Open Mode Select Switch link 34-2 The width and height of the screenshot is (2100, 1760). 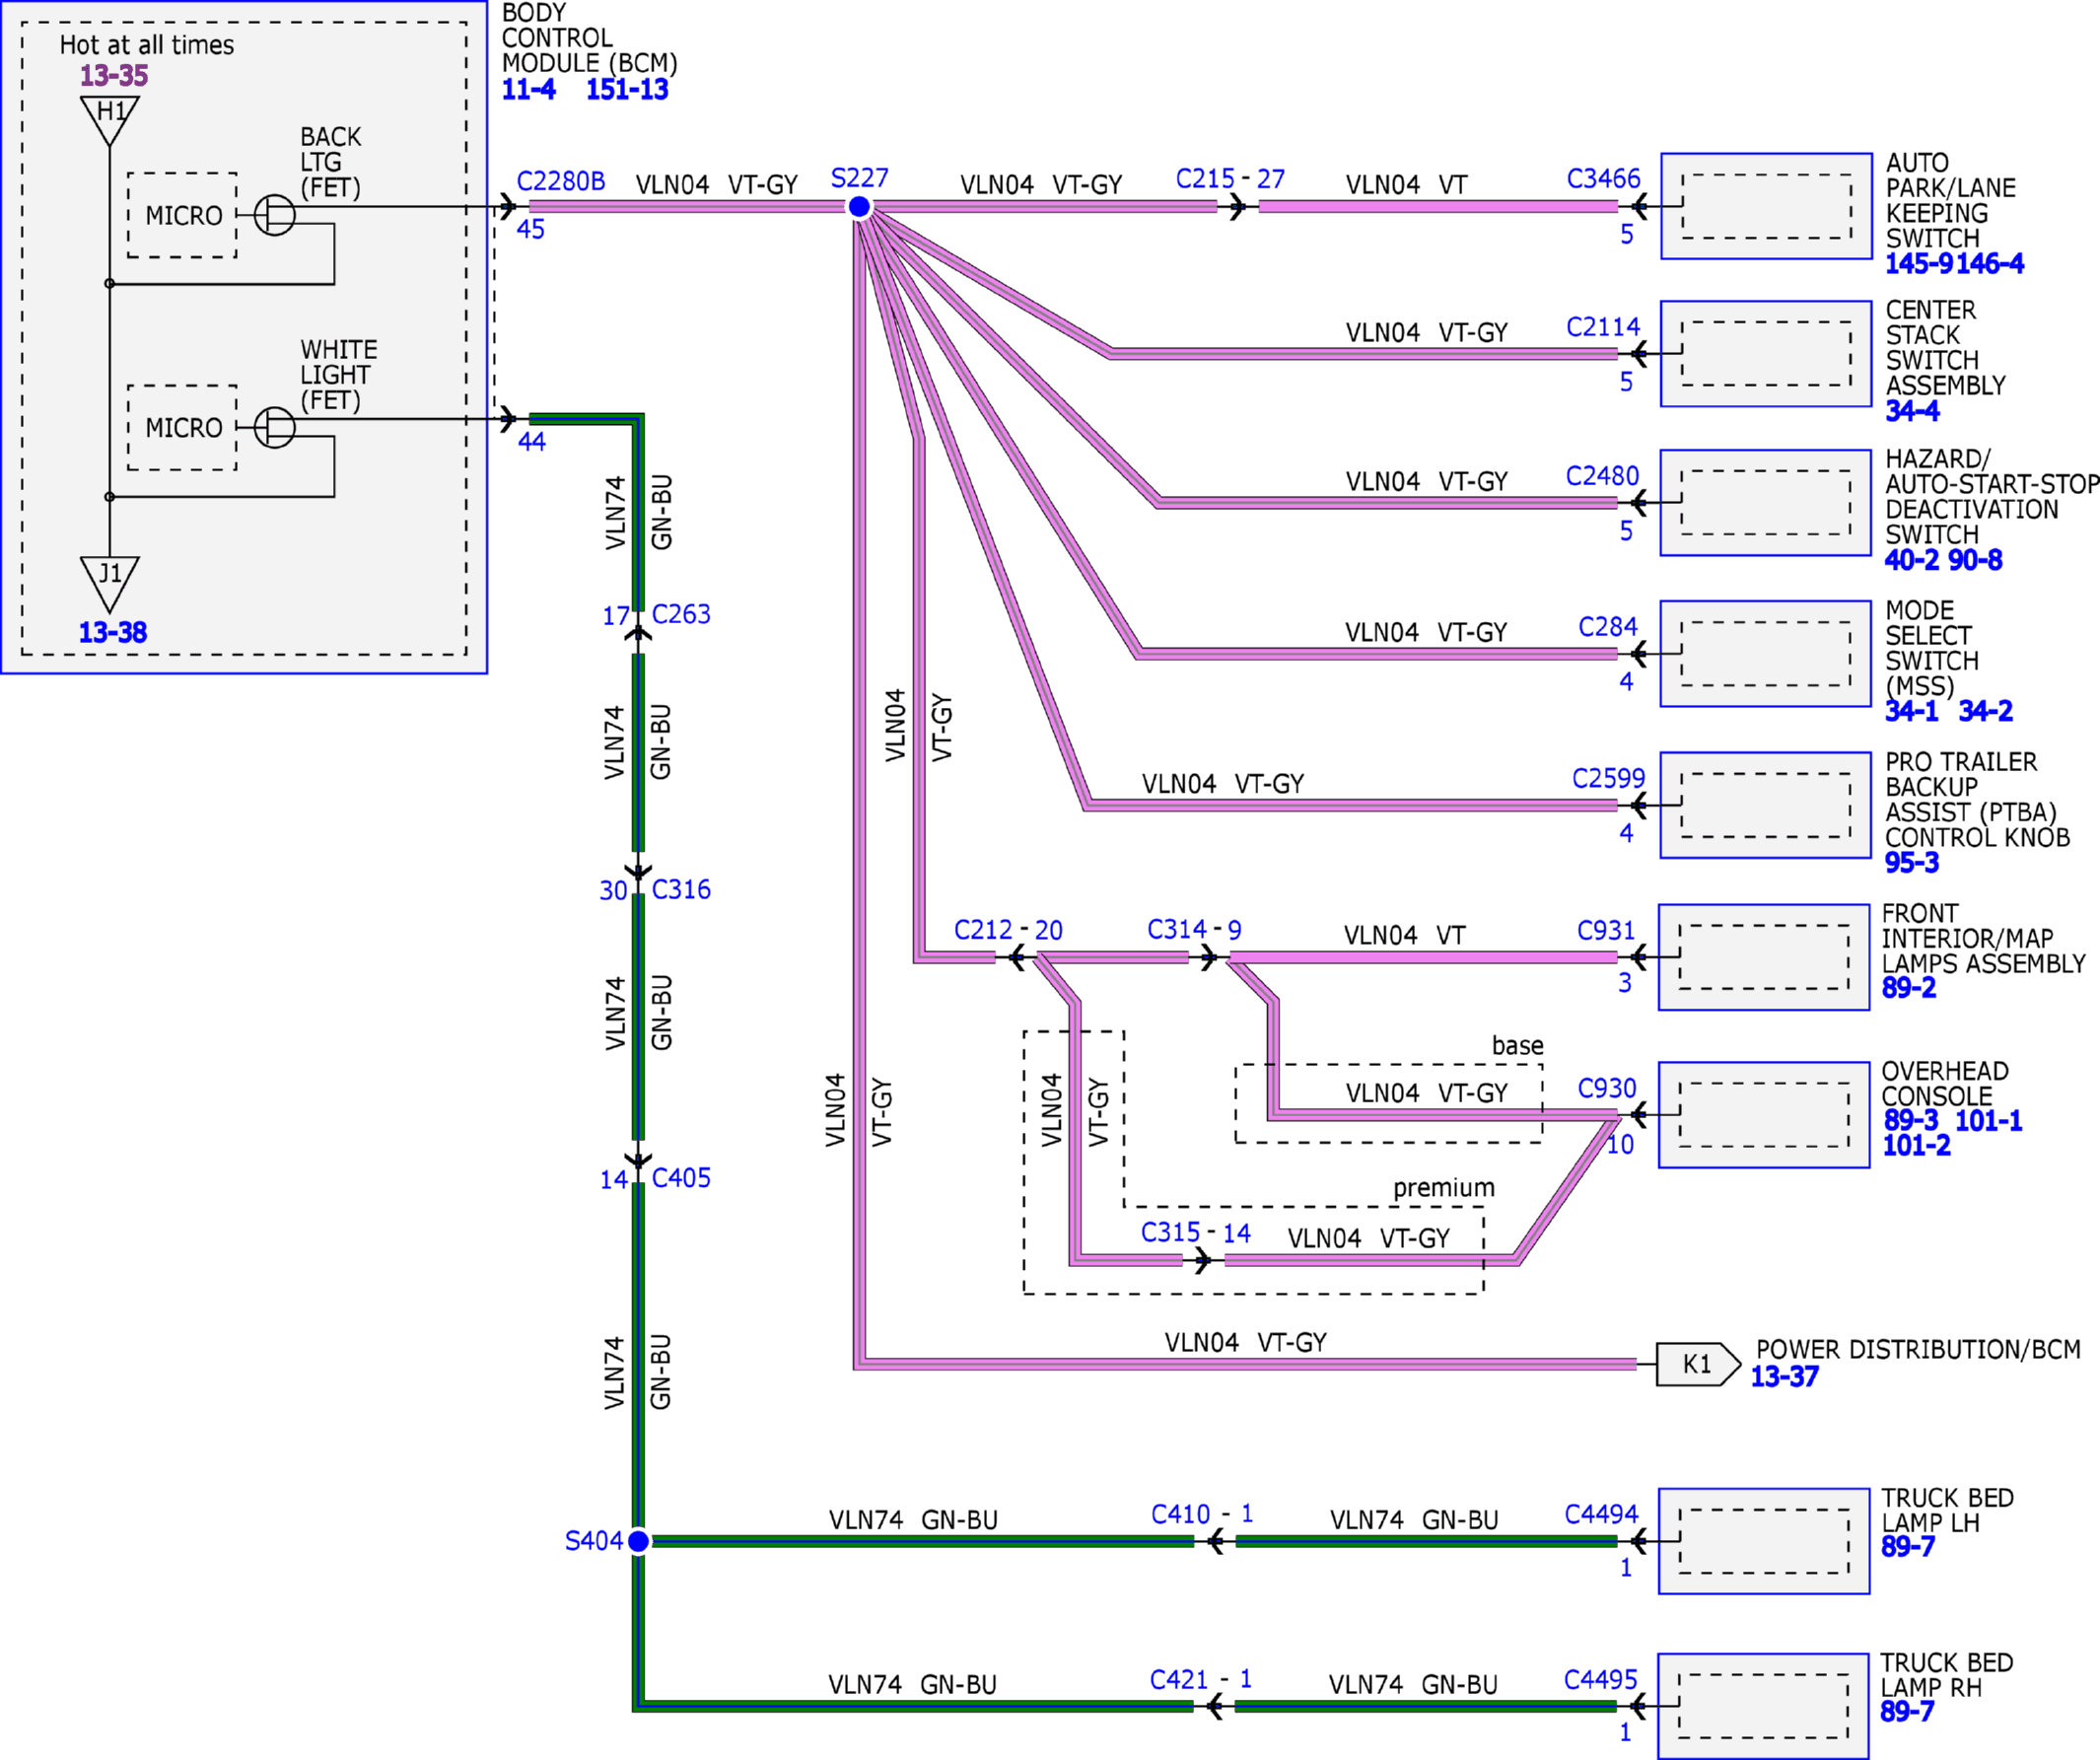(1986, 711)
